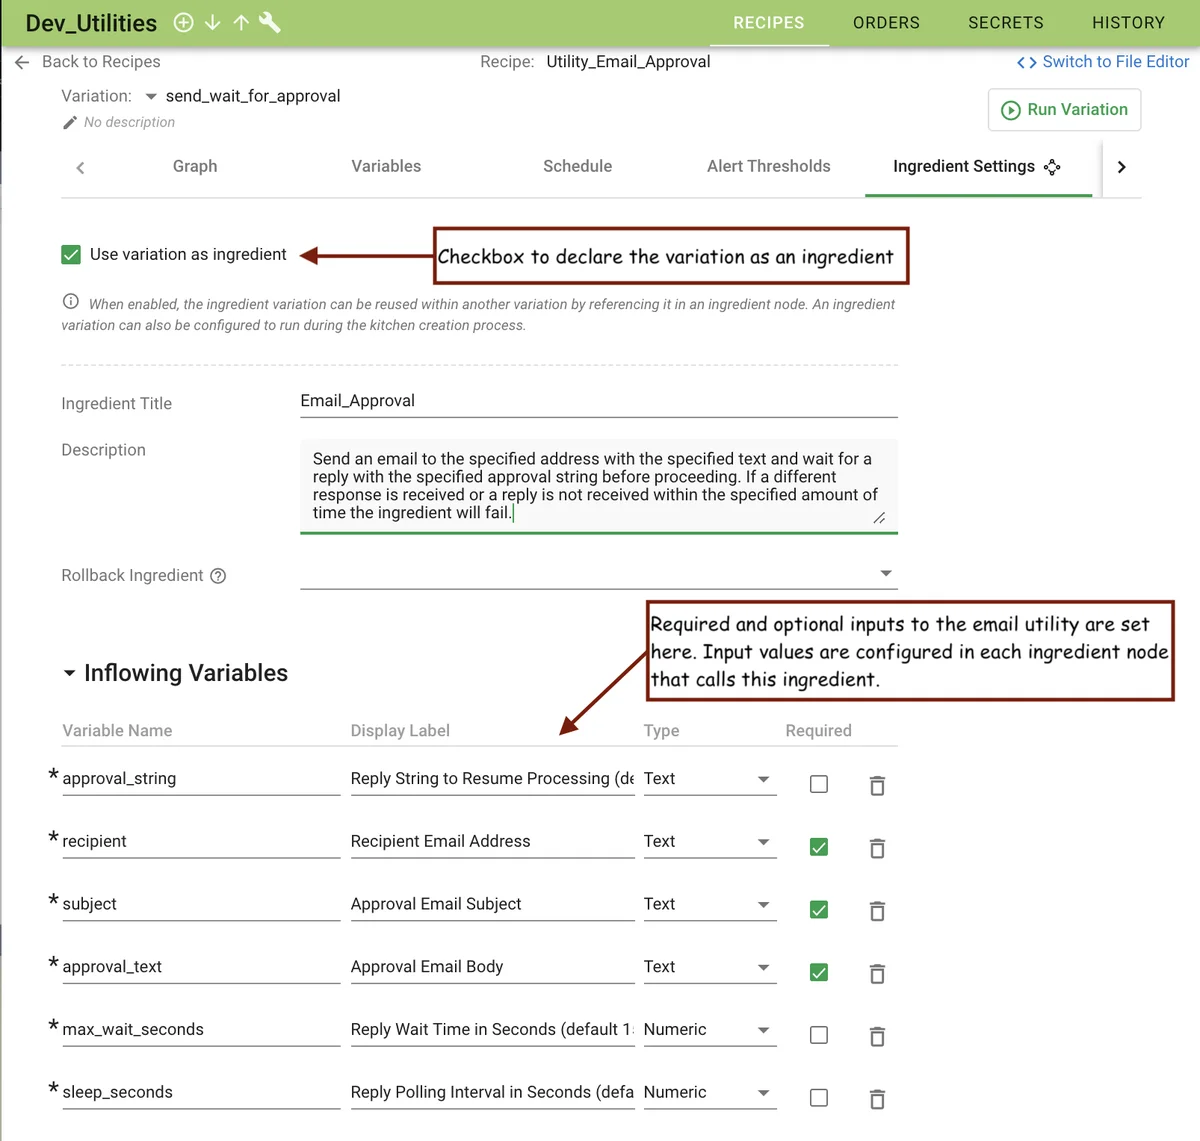Open the Rollback Ingredient dropdown
The width and height of the screenshot is (1200, 1141).
[x=885, y=573]
